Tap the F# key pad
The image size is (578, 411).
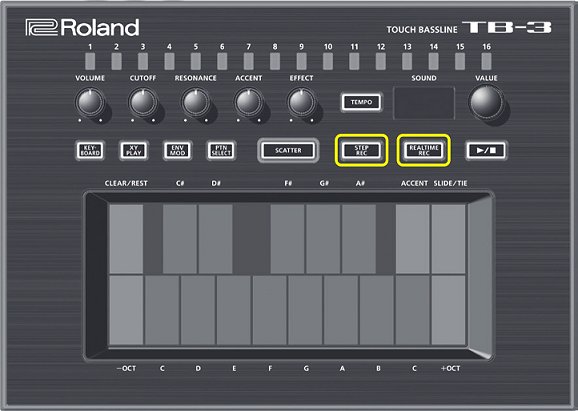(288, 239)
